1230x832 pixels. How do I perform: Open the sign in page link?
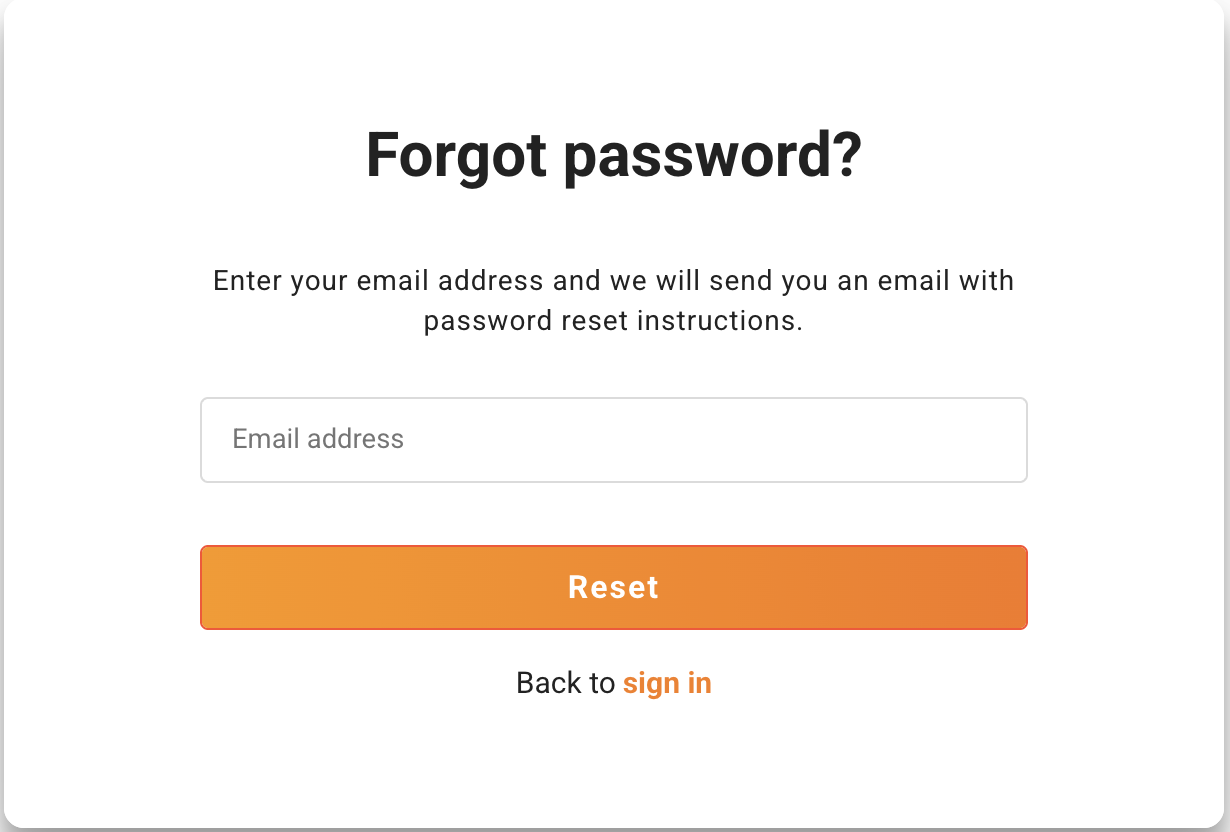click(x=667, y=683)
